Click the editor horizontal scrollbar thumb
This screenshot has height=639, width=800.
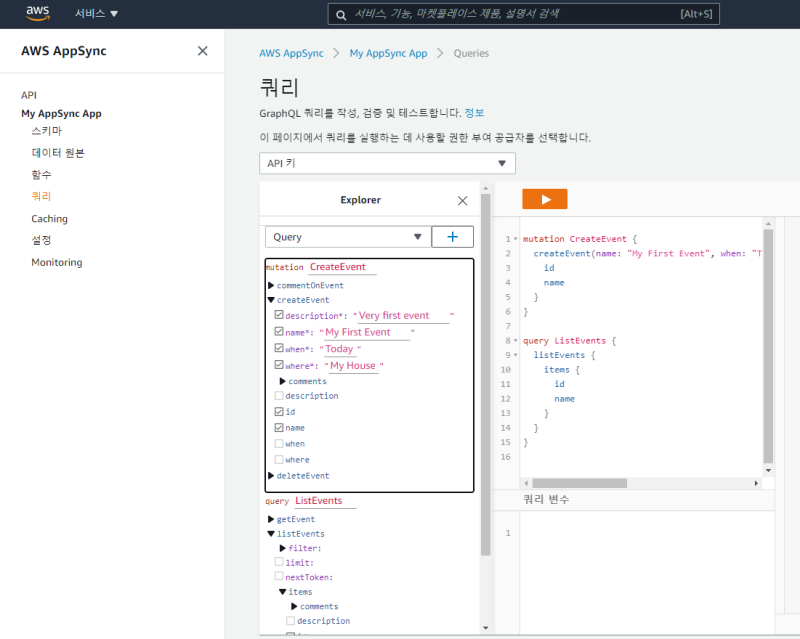click(x=580, y=483)
